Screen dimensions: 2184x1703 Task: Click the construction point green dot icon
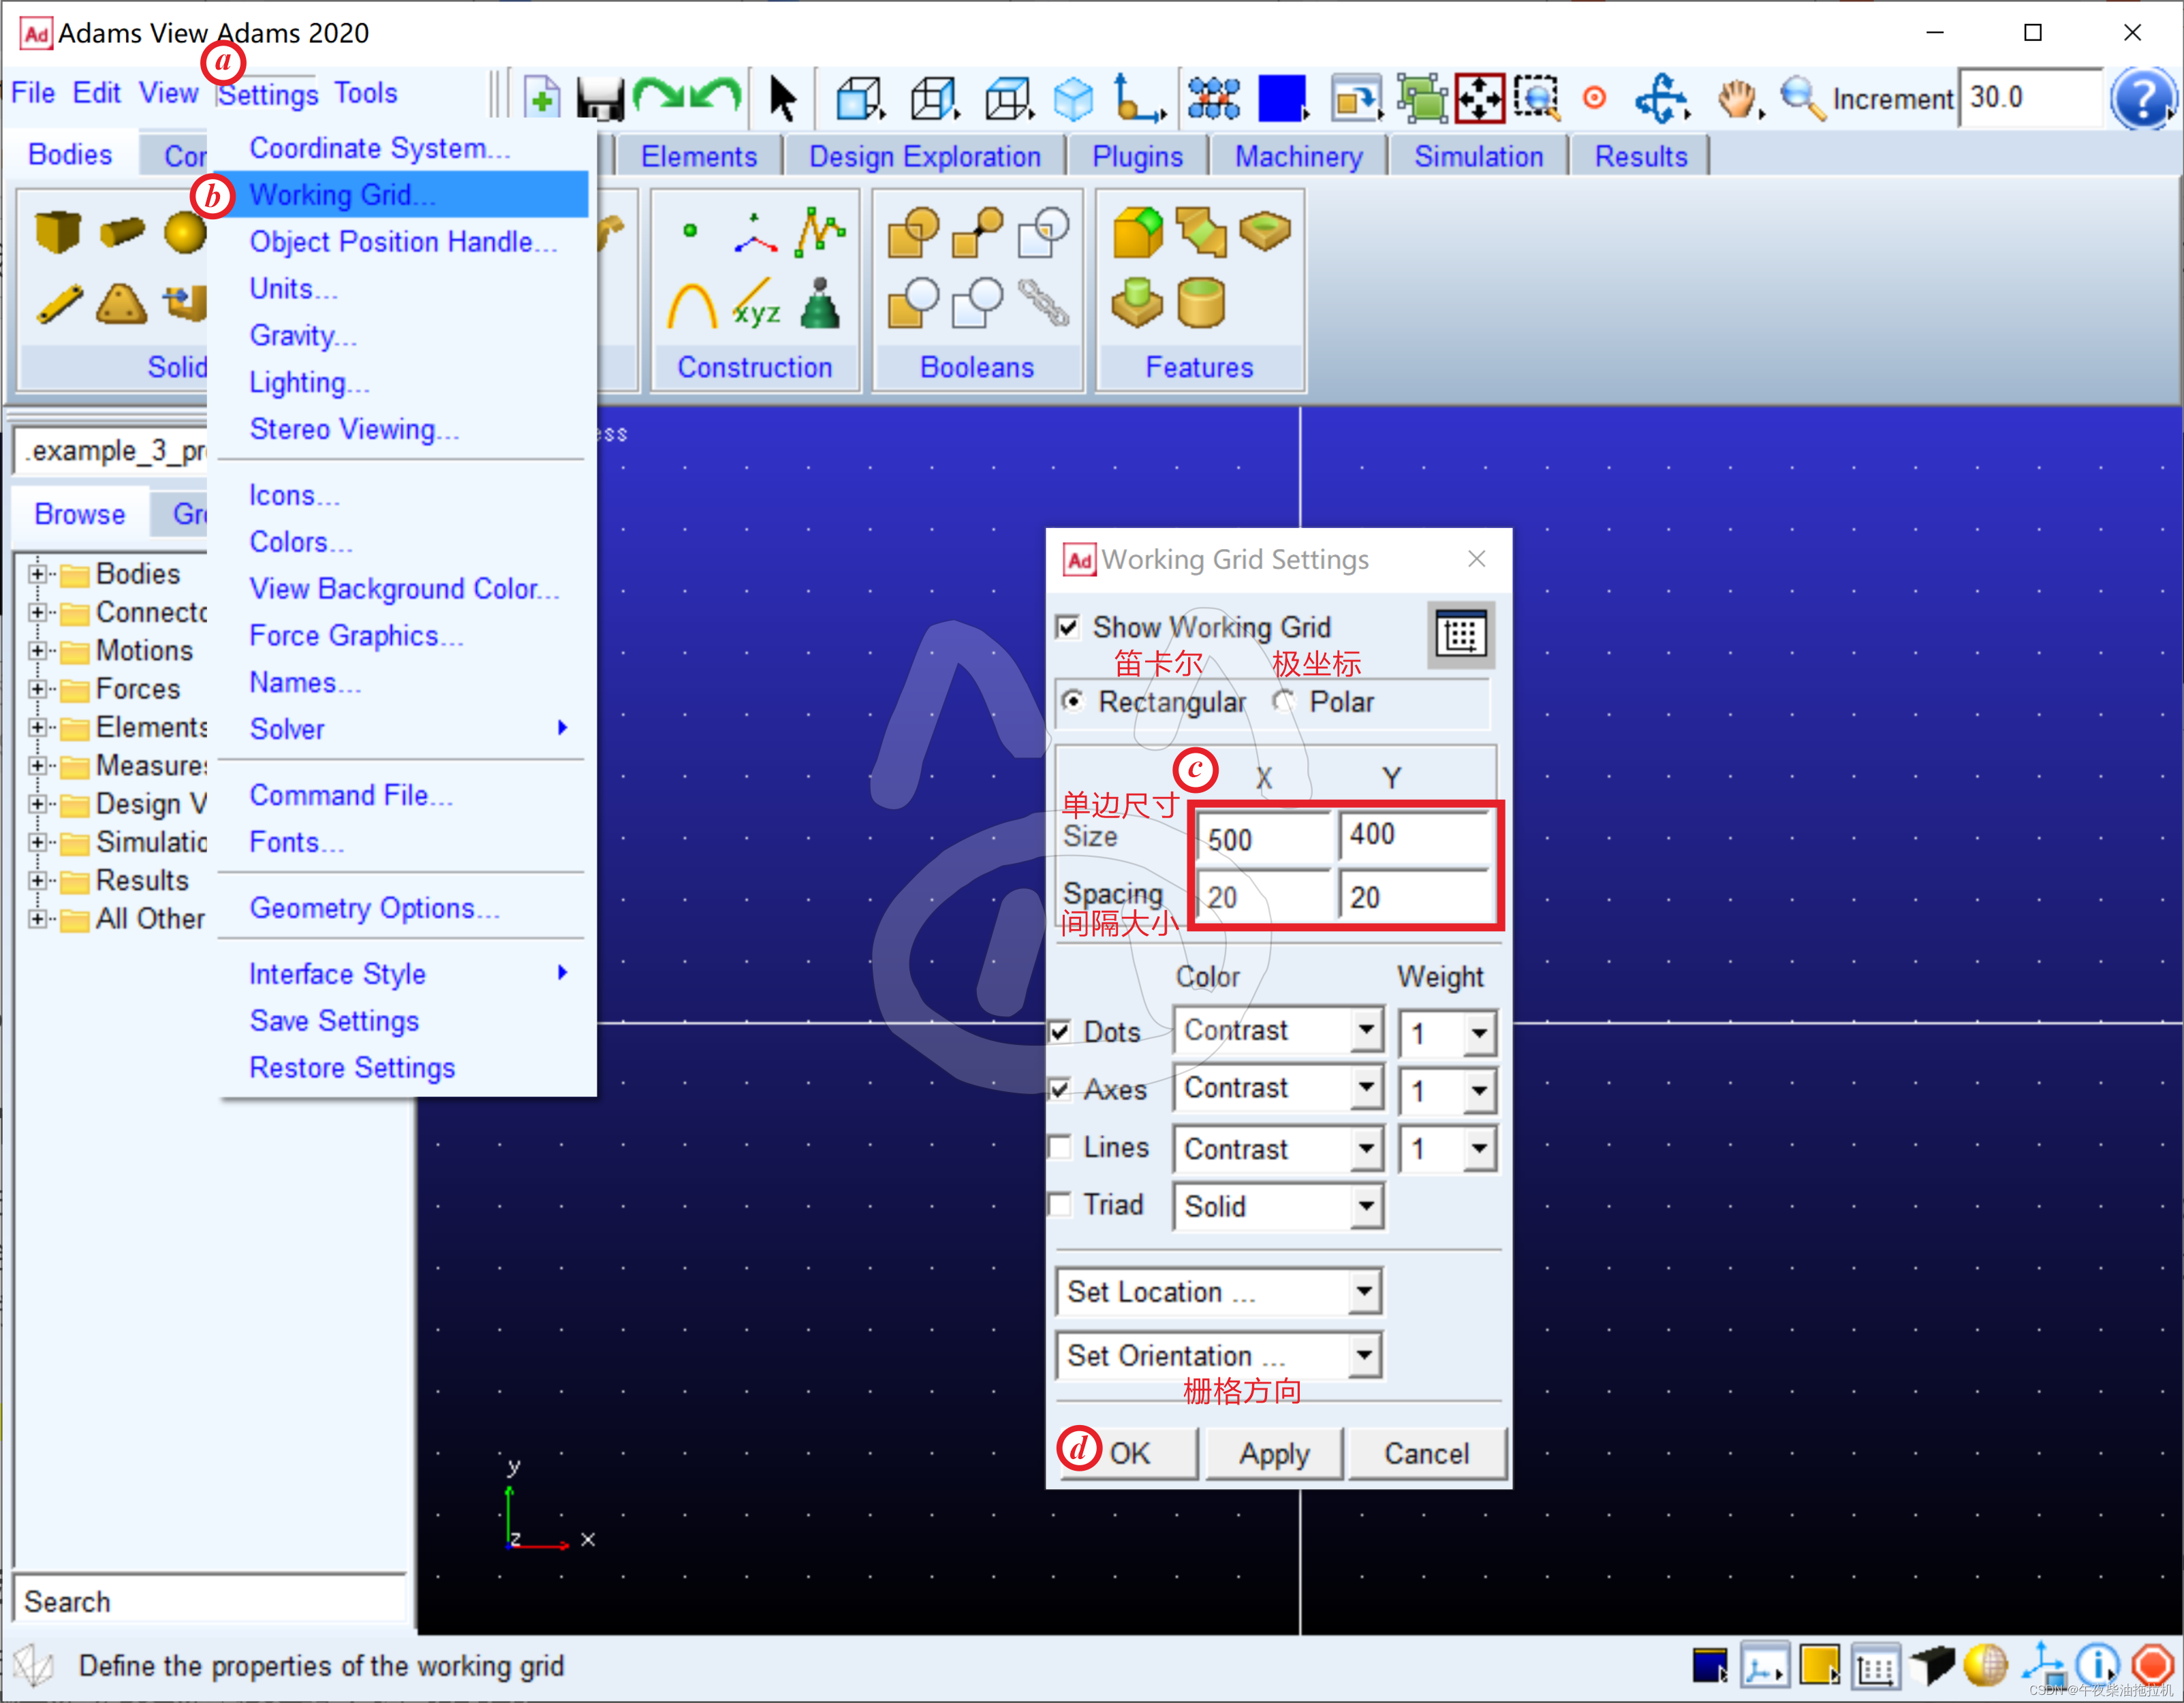point(690,231)
